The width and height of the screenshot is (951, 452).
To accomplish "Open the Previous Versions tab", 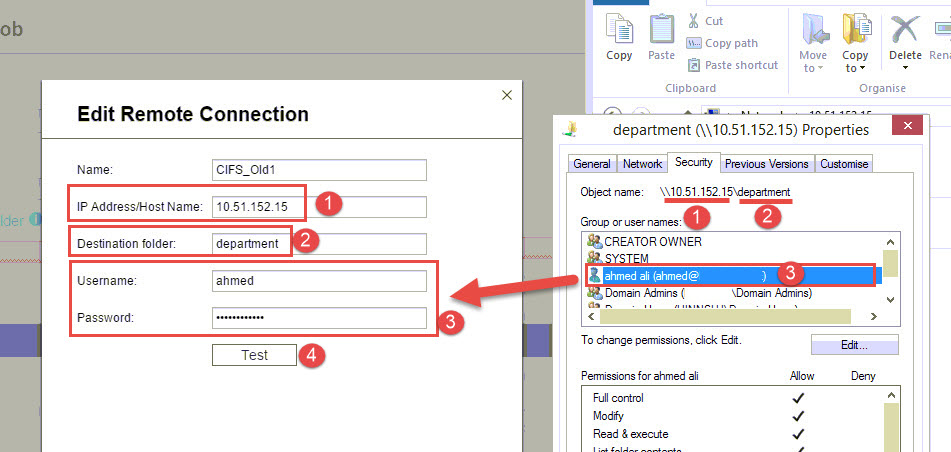I will coord(767,164).
